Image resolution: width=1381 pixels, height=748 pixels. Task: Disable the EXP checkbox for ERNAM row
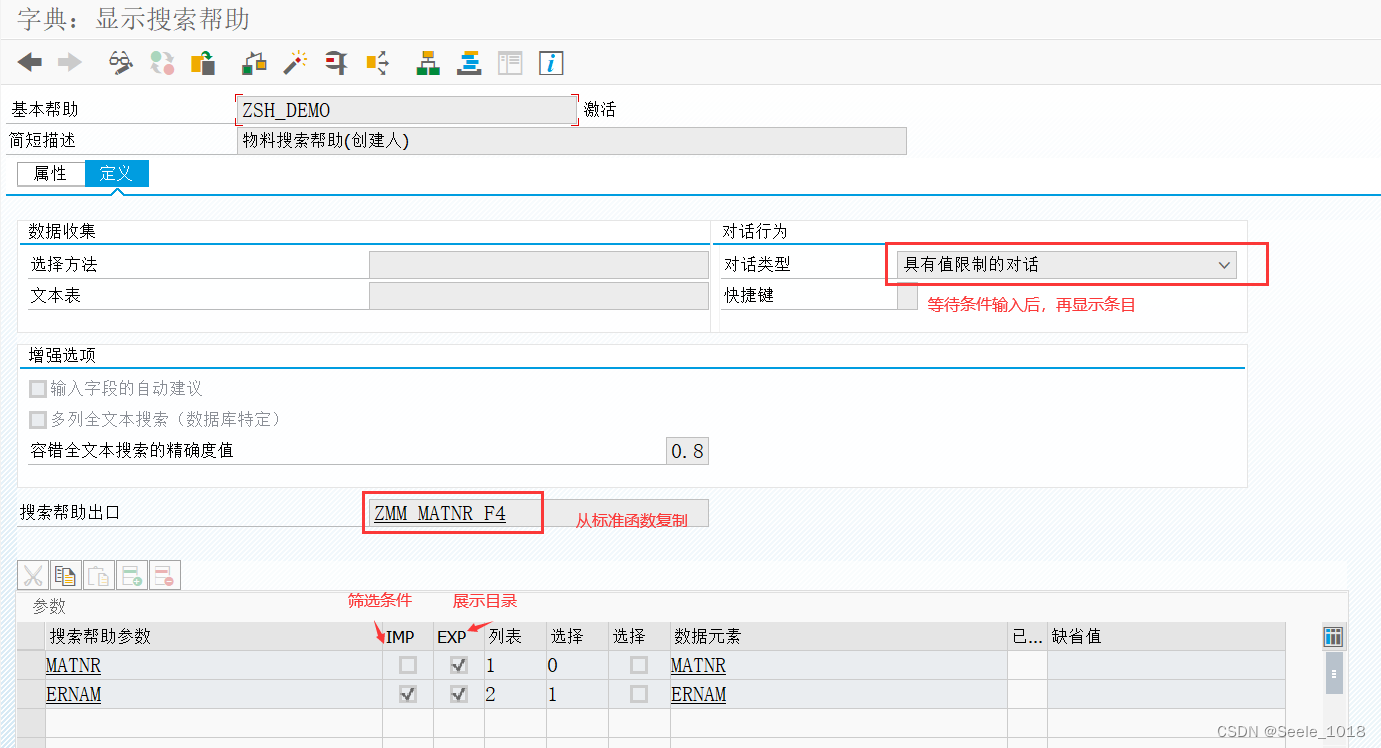458,693
